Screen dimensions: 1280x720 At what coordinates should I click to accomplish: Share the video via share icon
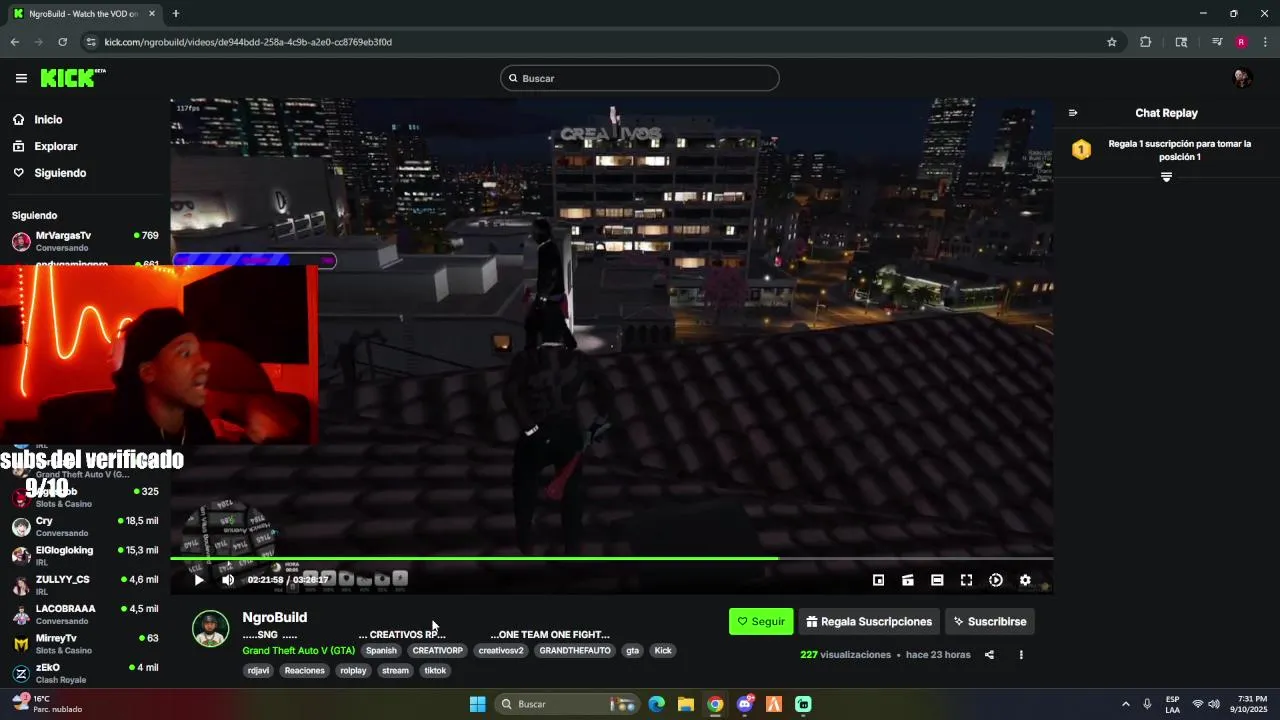click(989, 655)
